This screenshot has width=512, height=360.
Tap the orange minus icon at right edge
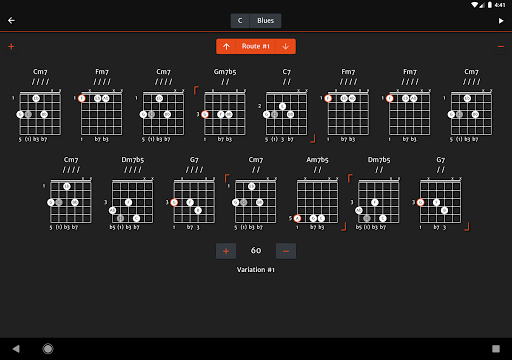[x=501, y=46]
